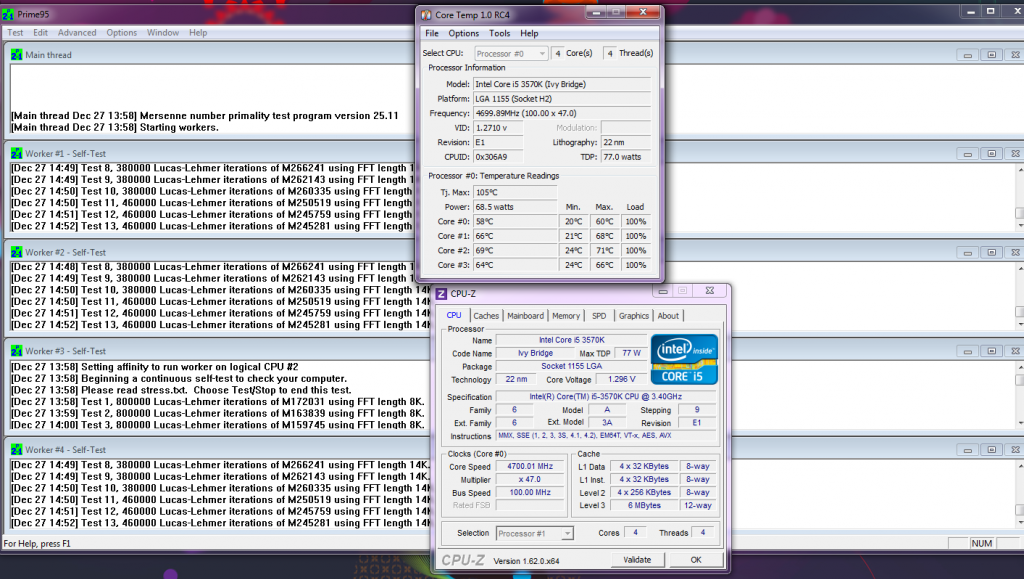Click OK button in CPU-Z

[696, 560]
